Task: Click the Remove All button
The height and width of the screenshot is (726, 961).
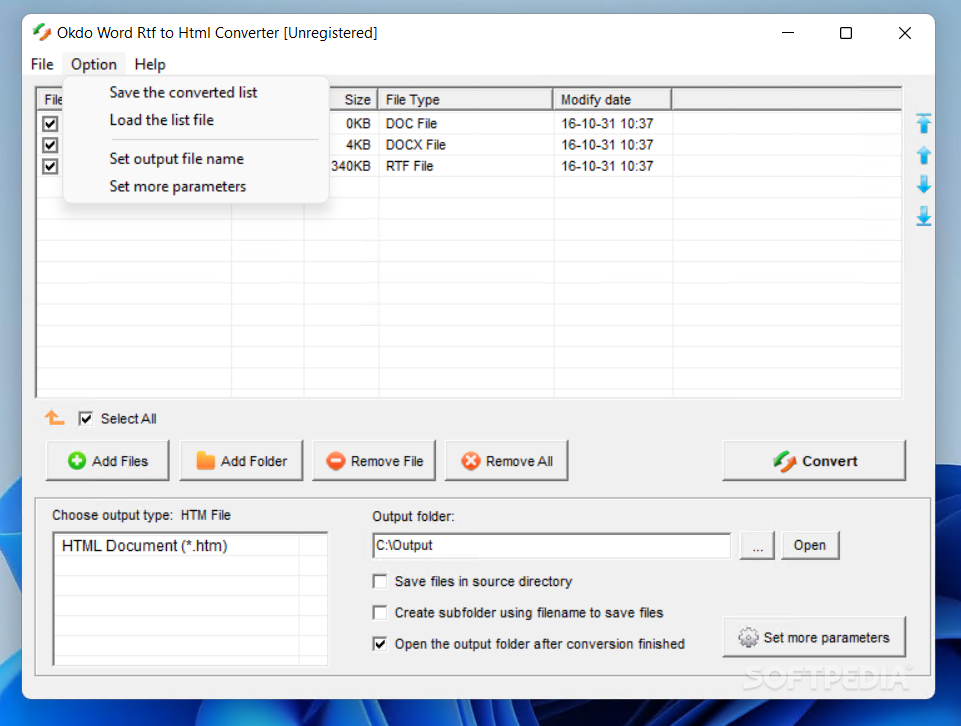Action: click(x=506, y=461)
